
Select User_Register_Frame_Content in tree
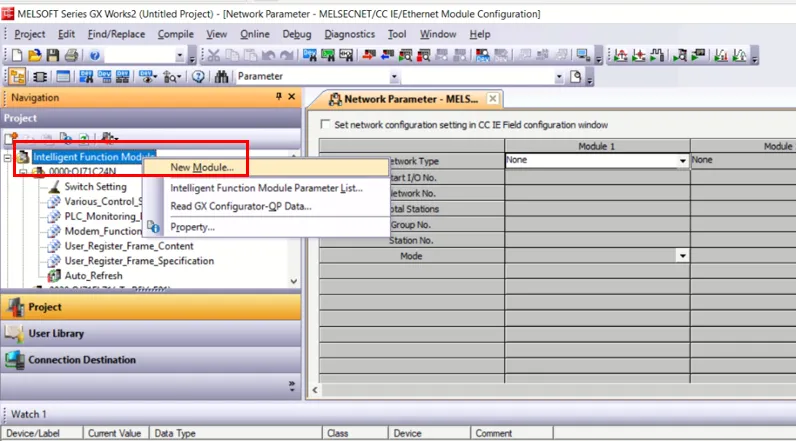tap(129, 246)
